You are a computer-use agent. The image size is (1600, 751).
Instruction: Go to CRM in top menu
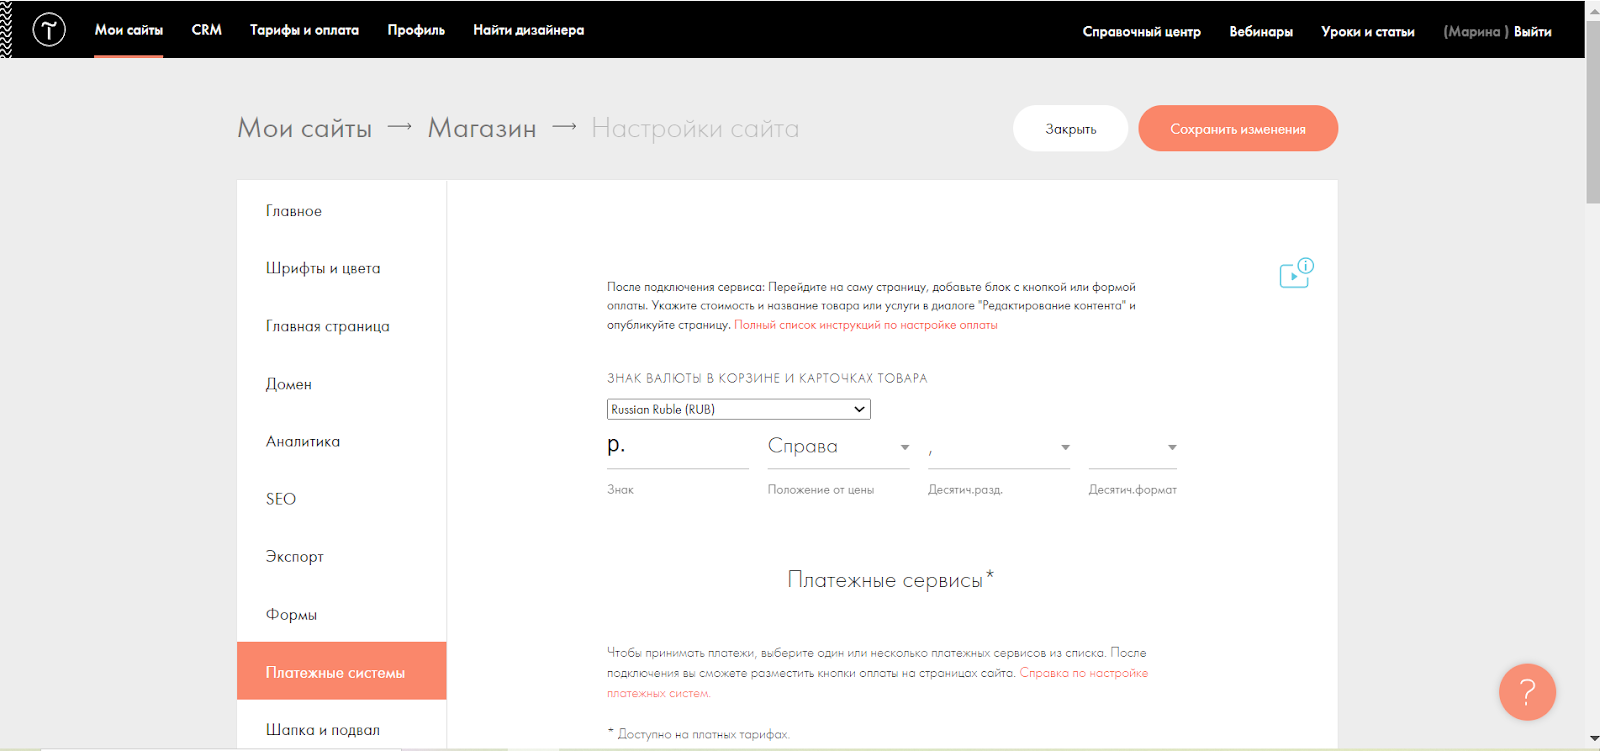(206, 30)
